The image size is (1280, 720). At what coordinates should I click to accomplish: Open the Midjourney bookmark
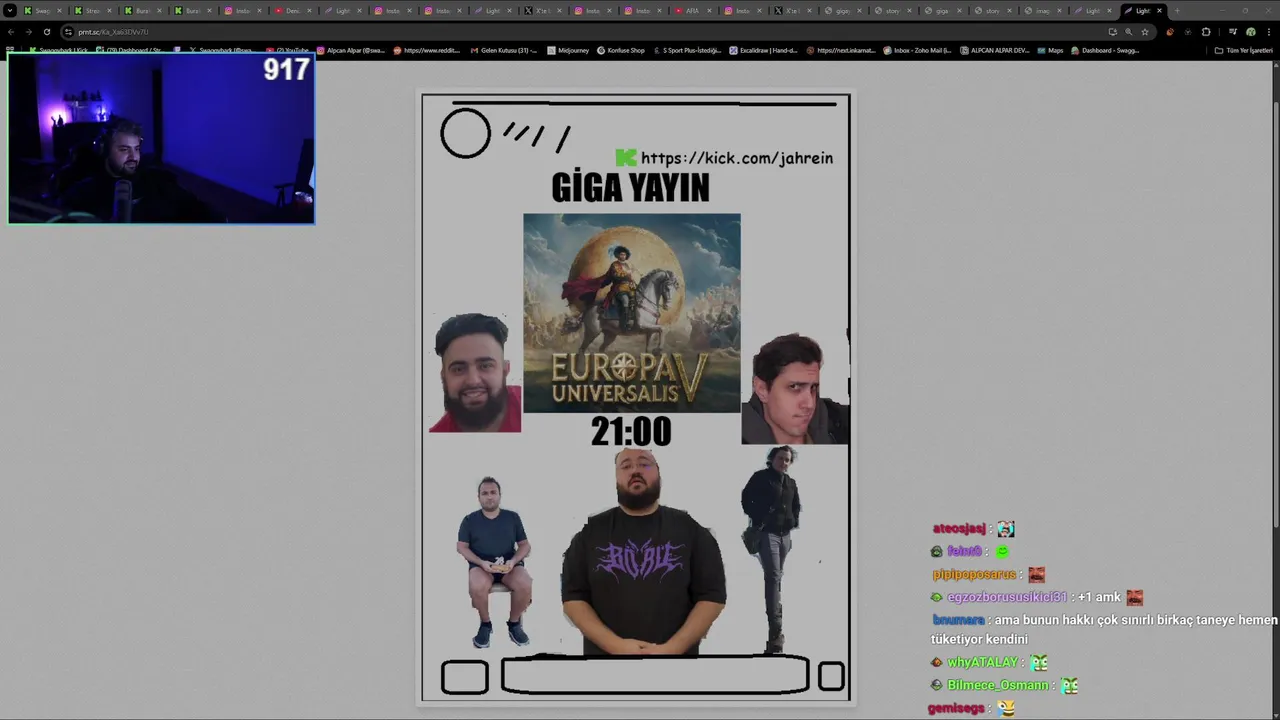566,50
